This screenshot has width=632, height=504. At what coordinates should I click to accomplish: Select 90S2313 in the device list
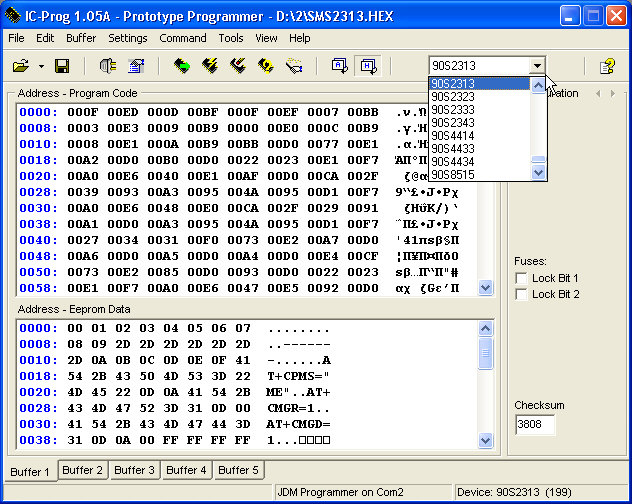coord(480,83)
